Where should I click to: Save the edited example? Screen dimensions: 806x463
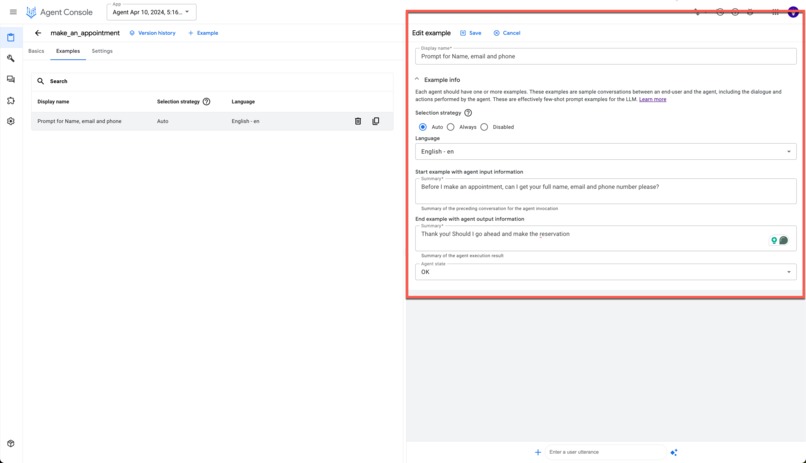pos(470,33)
